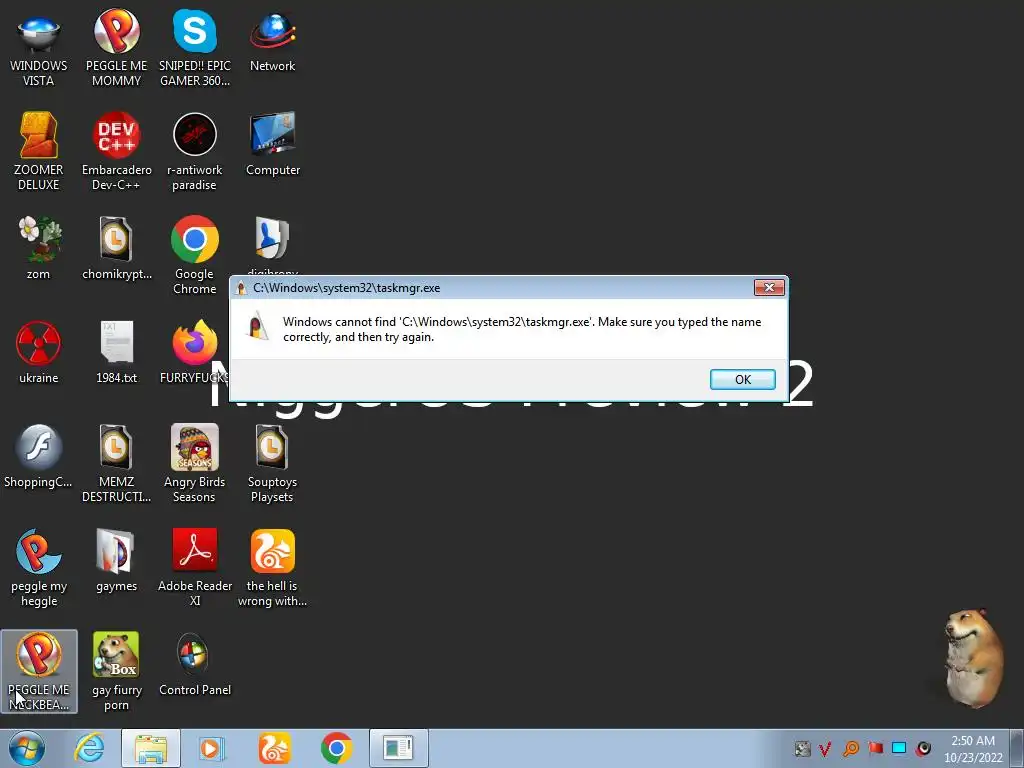
Task: Select the Firefox shortcut on the desktop
Action: (195, 353)
